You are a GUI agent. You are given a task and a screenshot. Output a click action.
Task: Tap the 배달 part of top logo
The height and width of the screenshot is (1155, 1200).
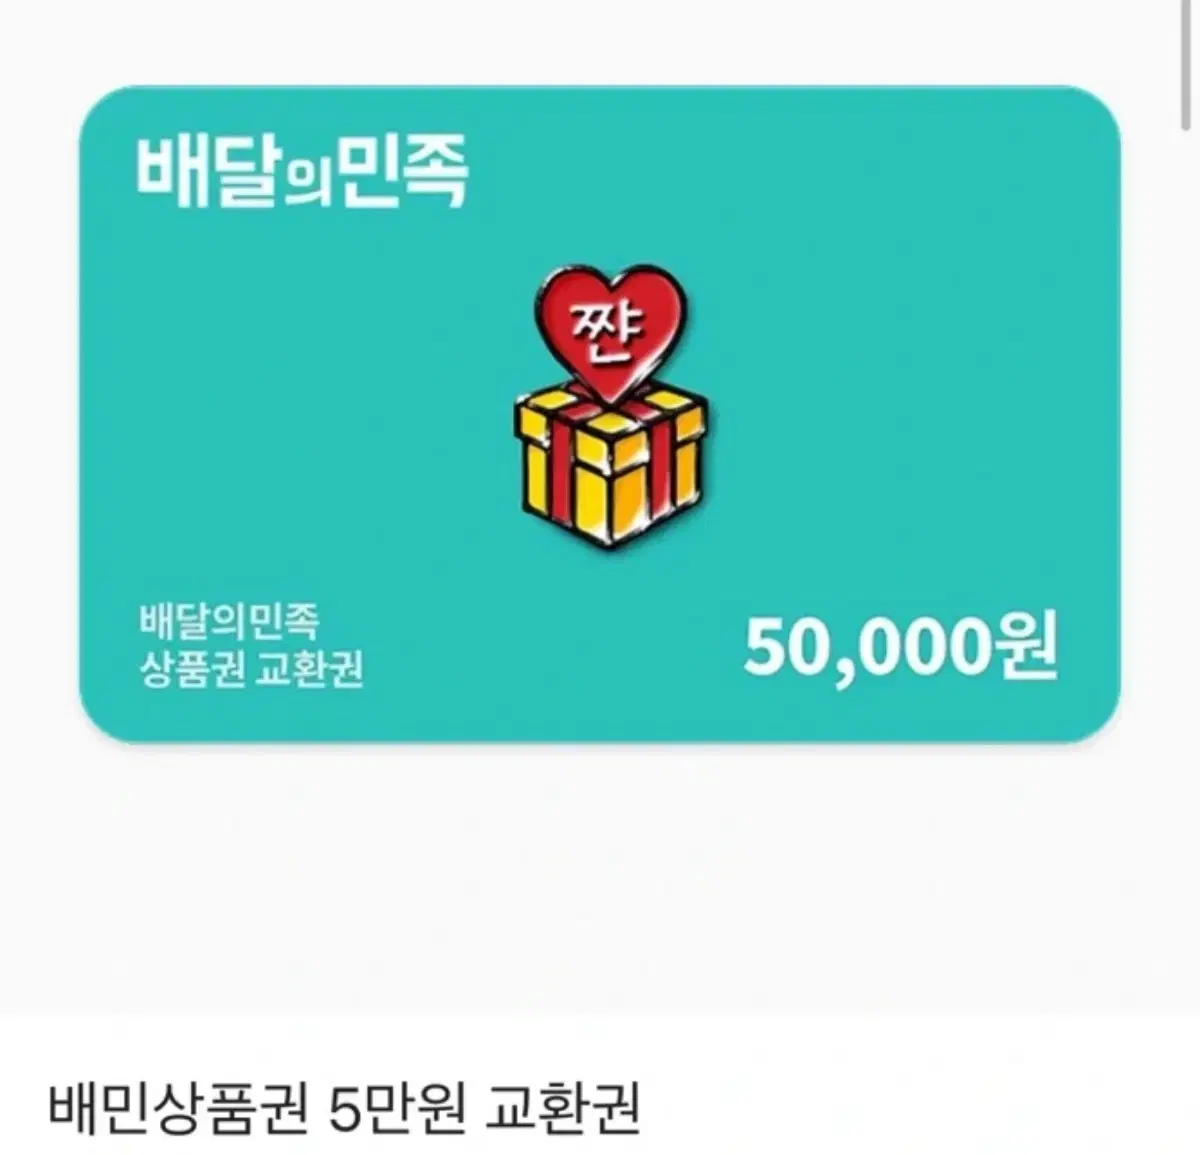click(207, 173)
